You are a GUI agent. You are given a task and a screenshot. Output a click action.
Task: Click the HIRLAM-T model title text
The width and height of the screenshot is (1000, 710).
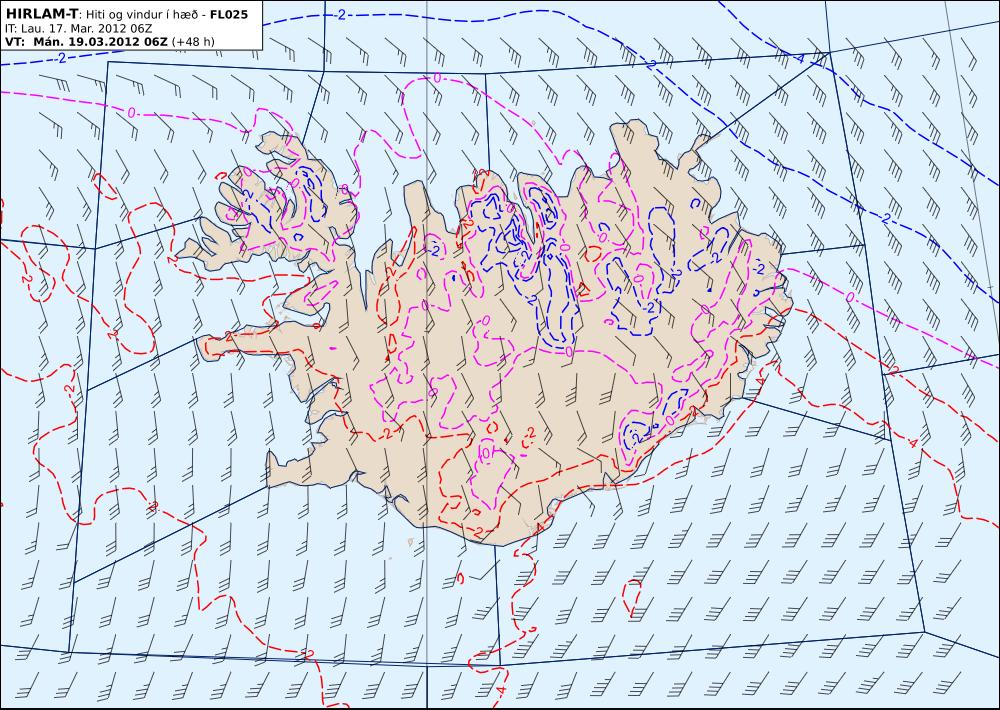[40, 14]
